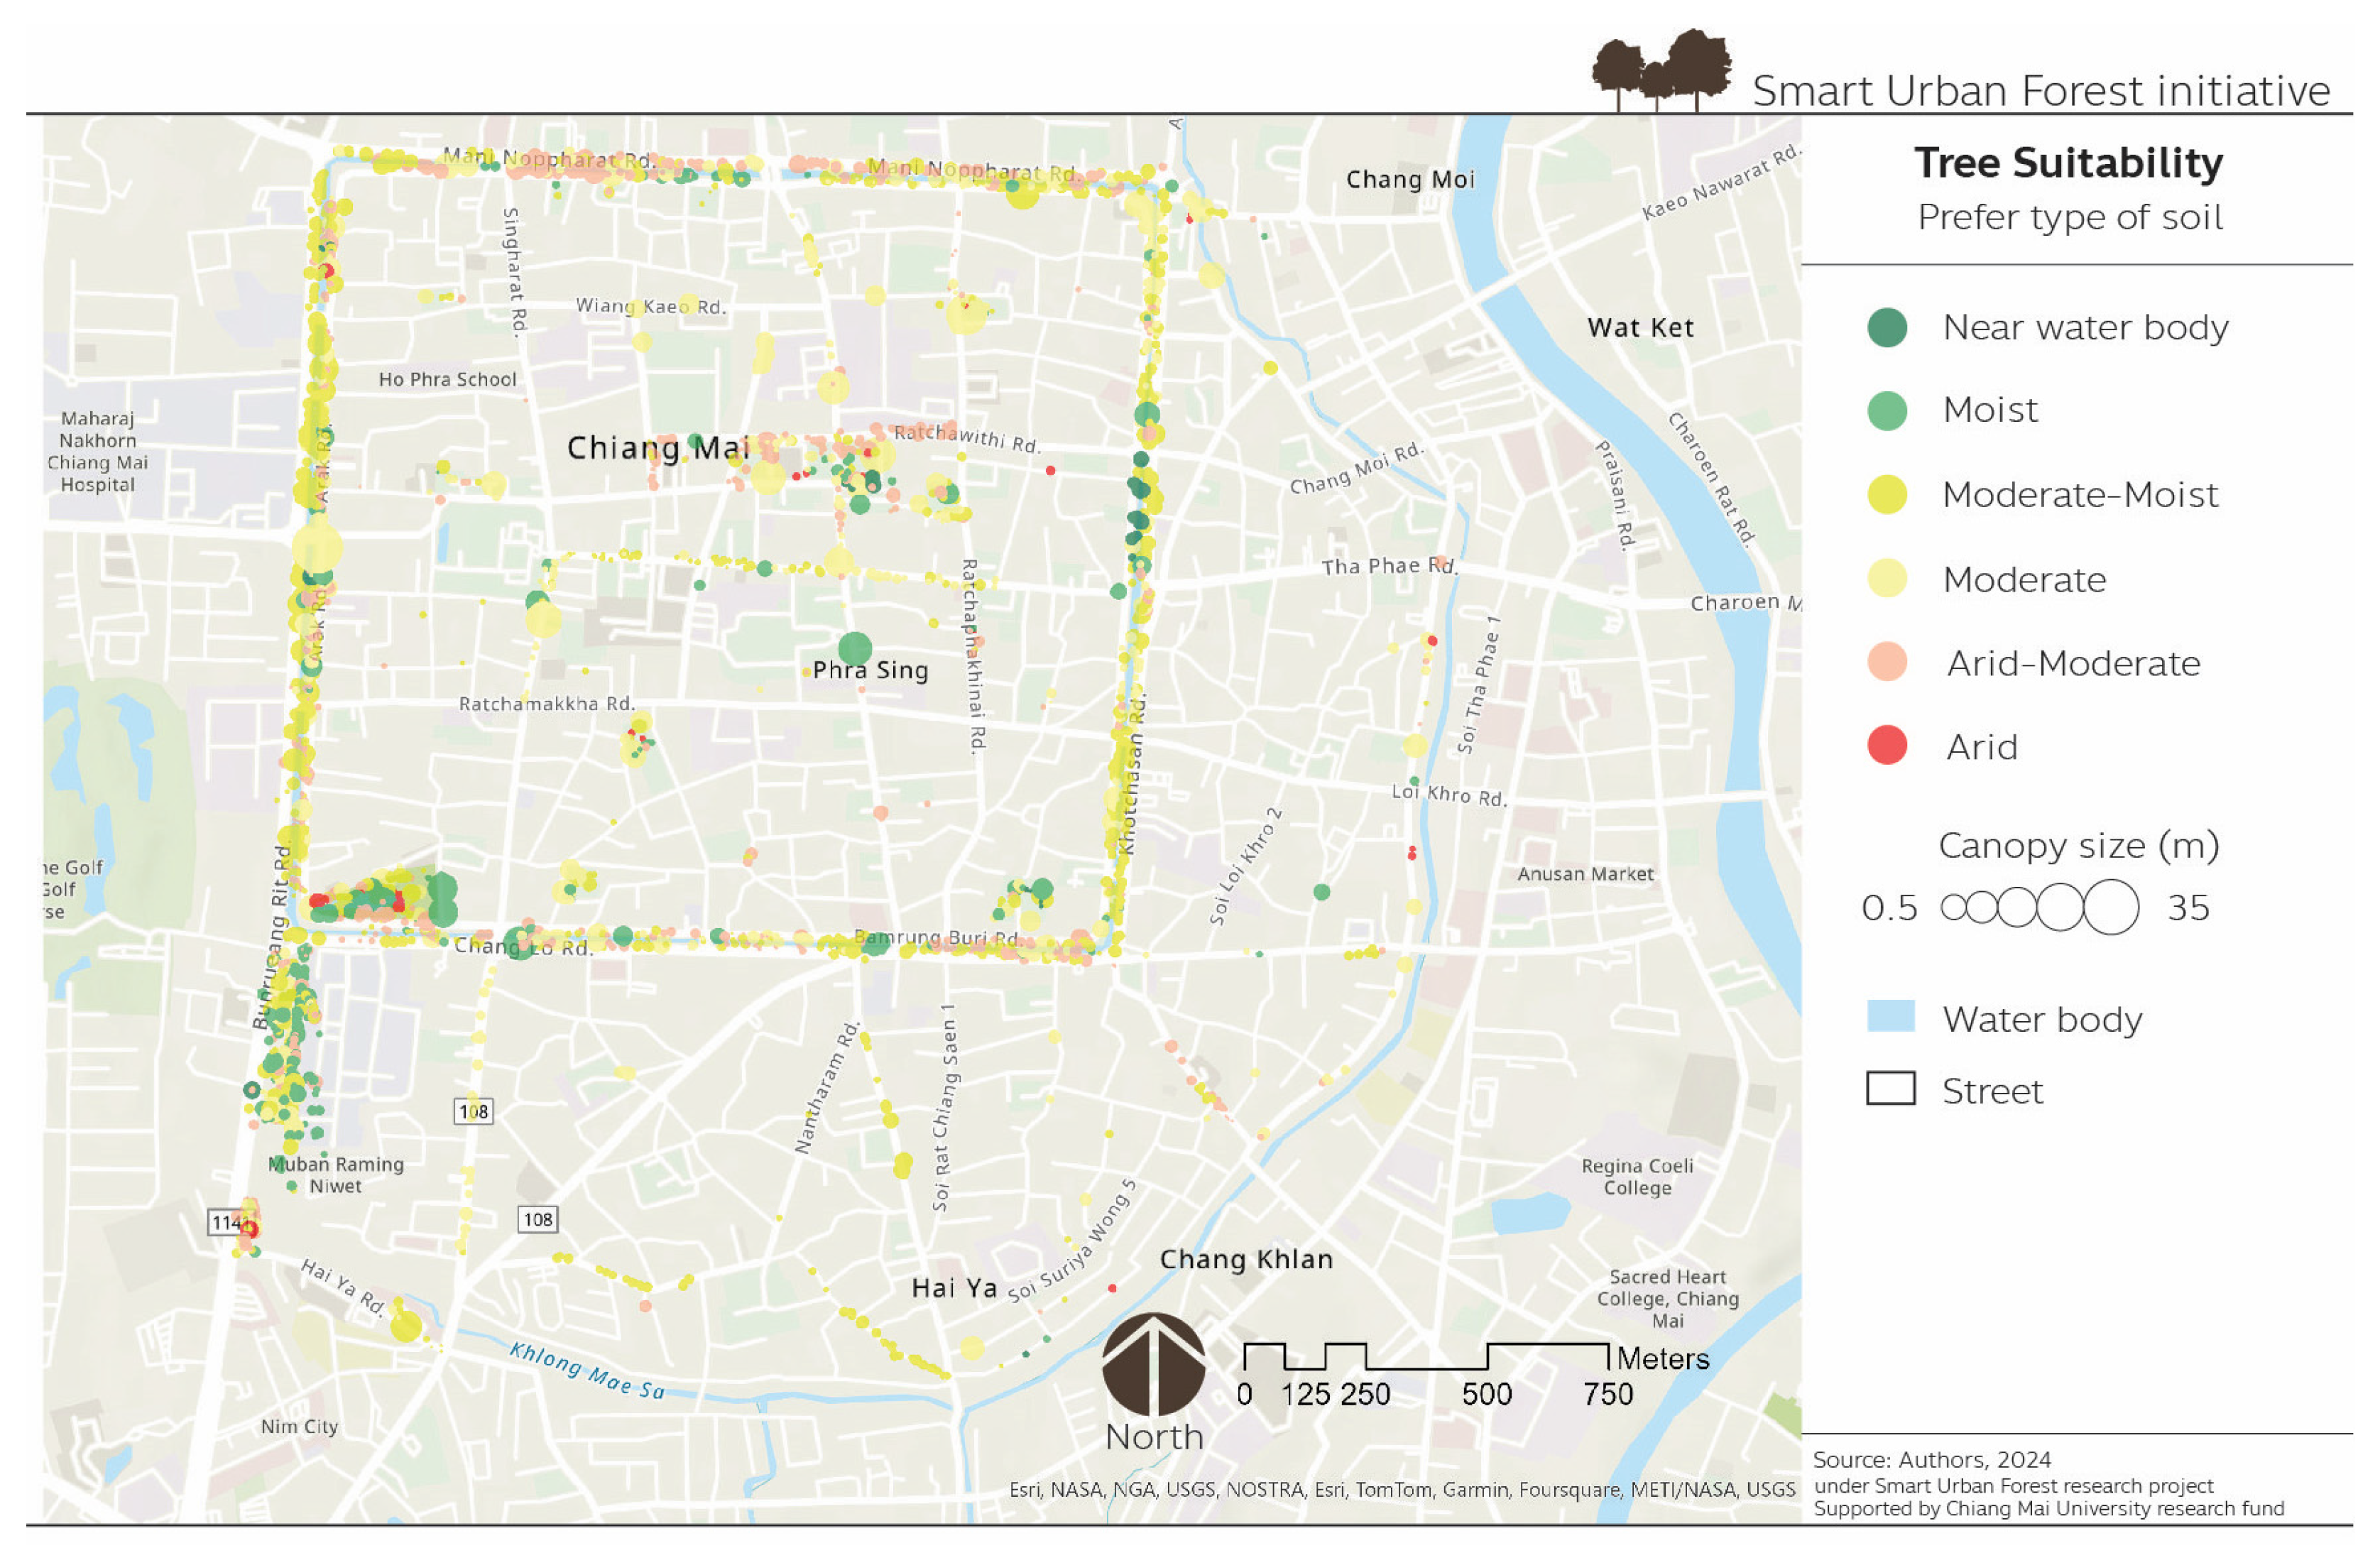
Task: Click the North compass arrow icon
Action: [x=1153, y=1364]
